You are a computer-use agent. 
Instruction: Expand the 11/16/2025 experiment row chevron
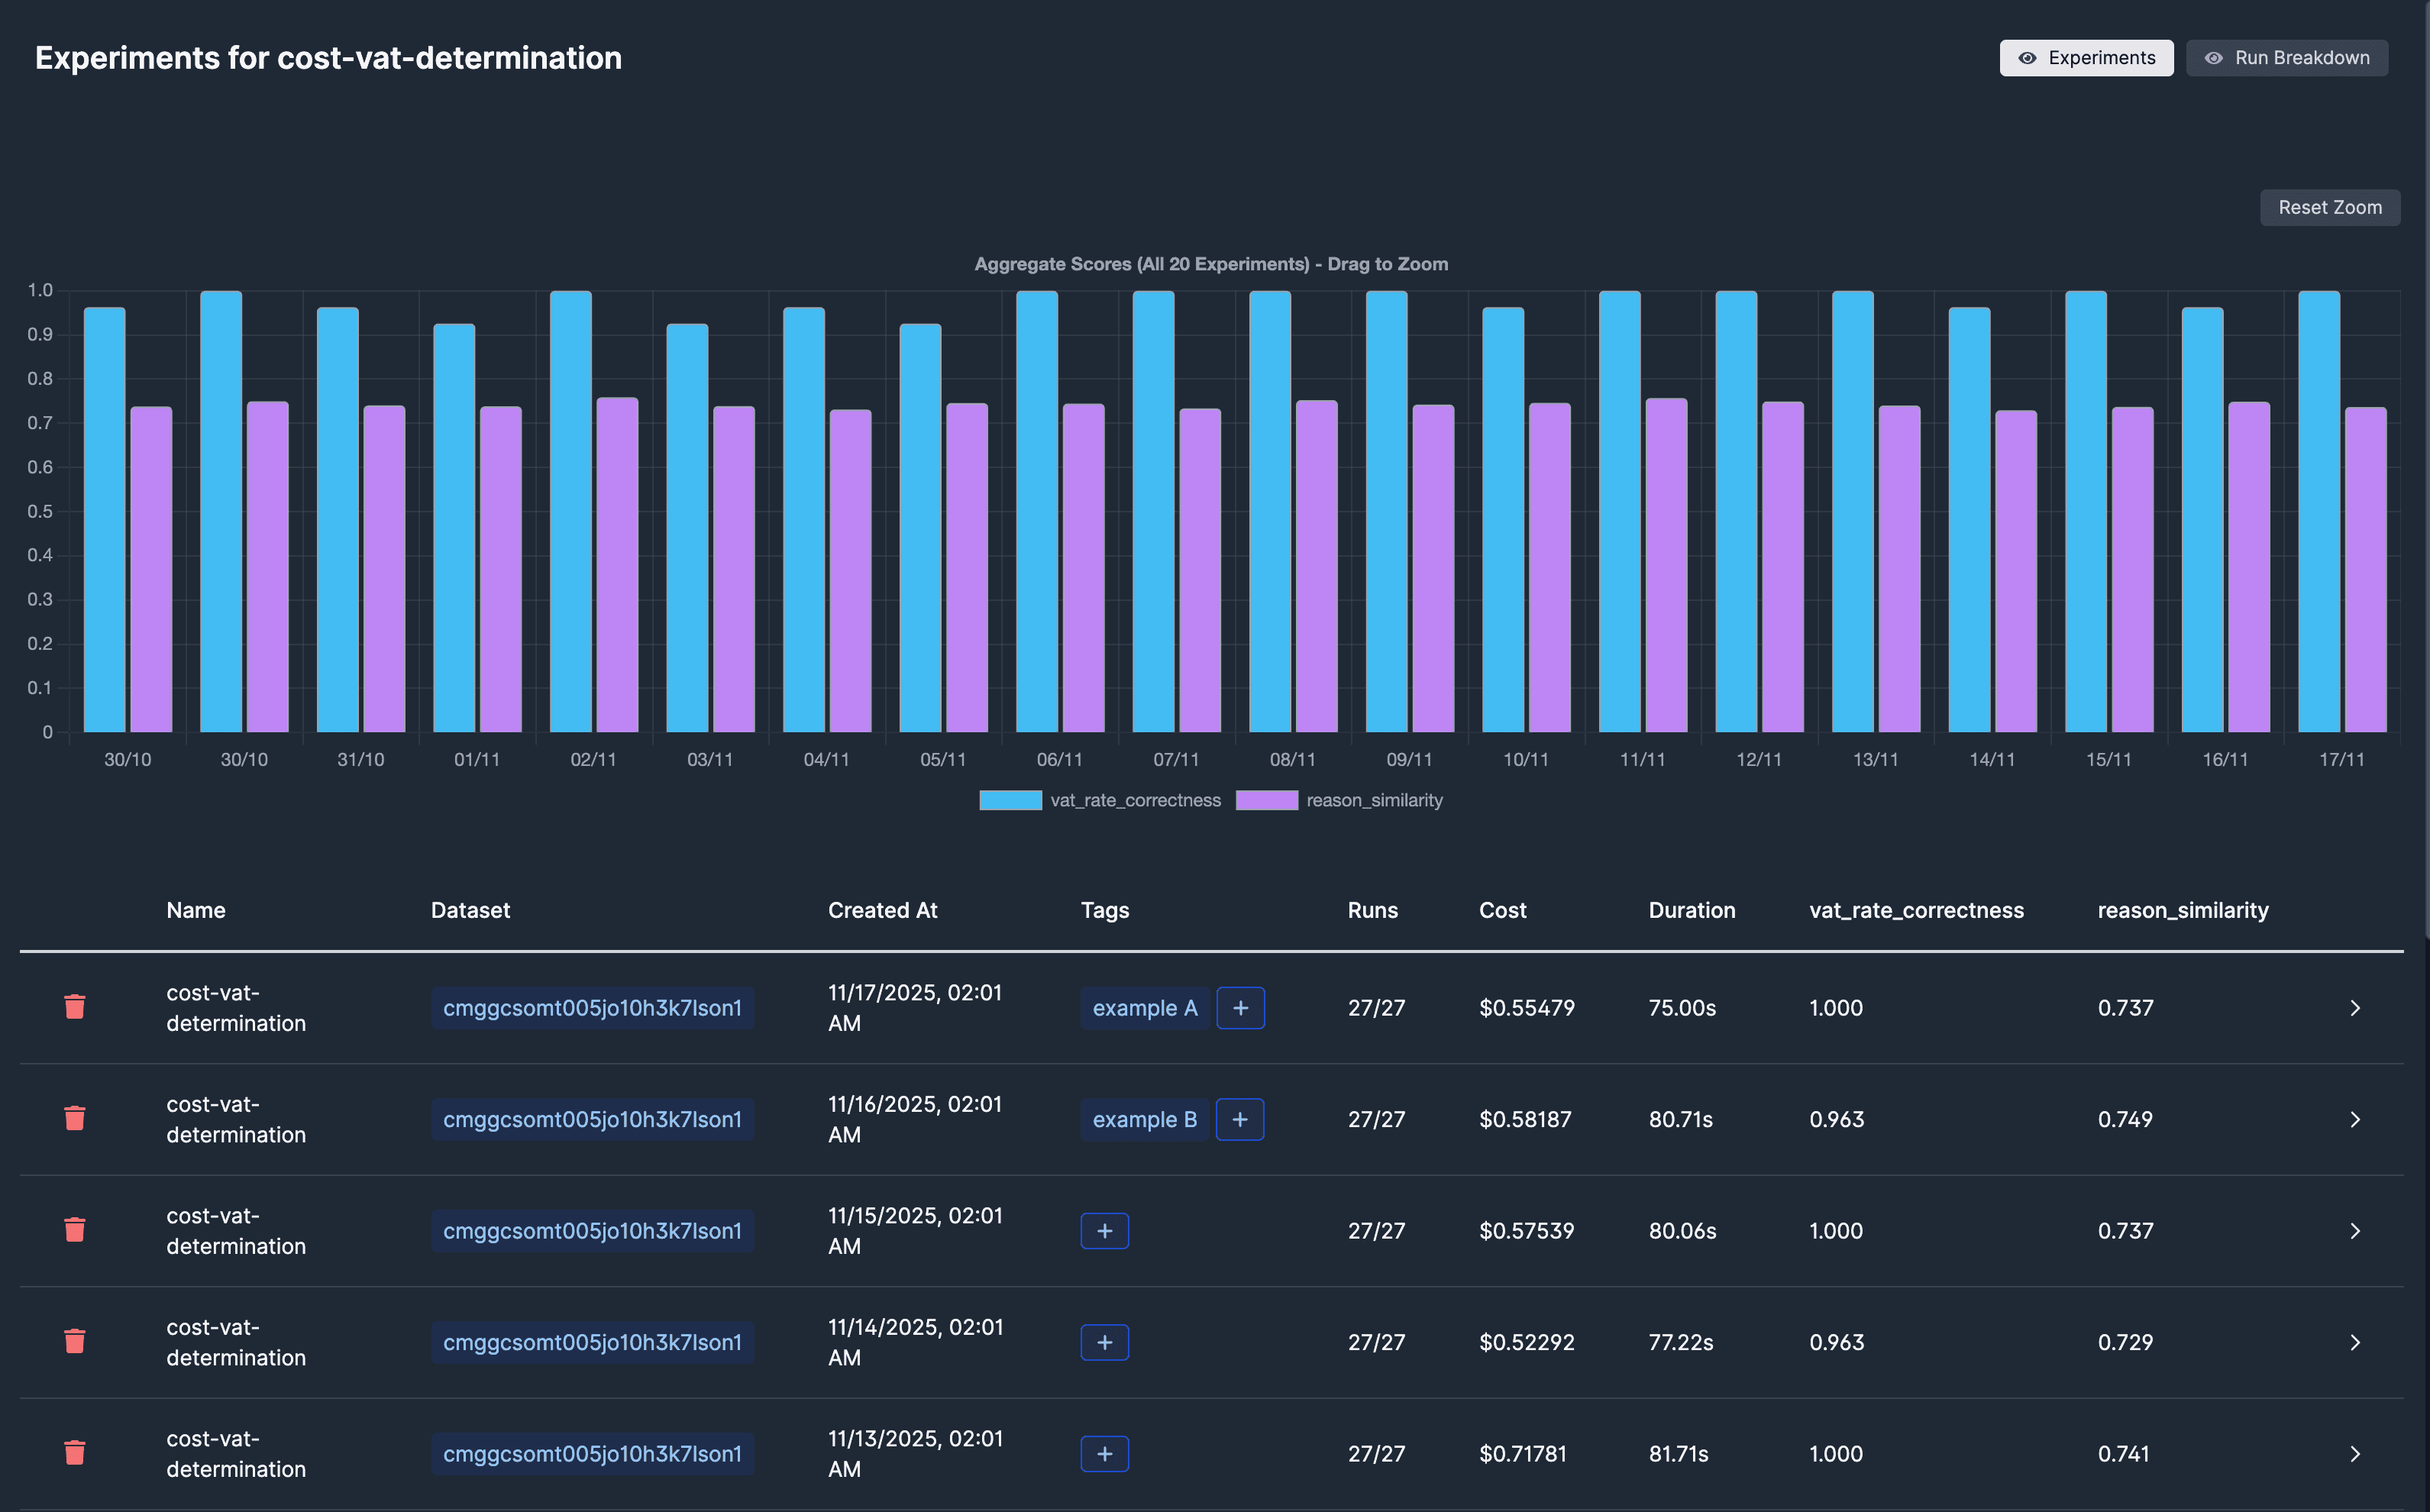pyautogui.click(x=2355, y=1119)
